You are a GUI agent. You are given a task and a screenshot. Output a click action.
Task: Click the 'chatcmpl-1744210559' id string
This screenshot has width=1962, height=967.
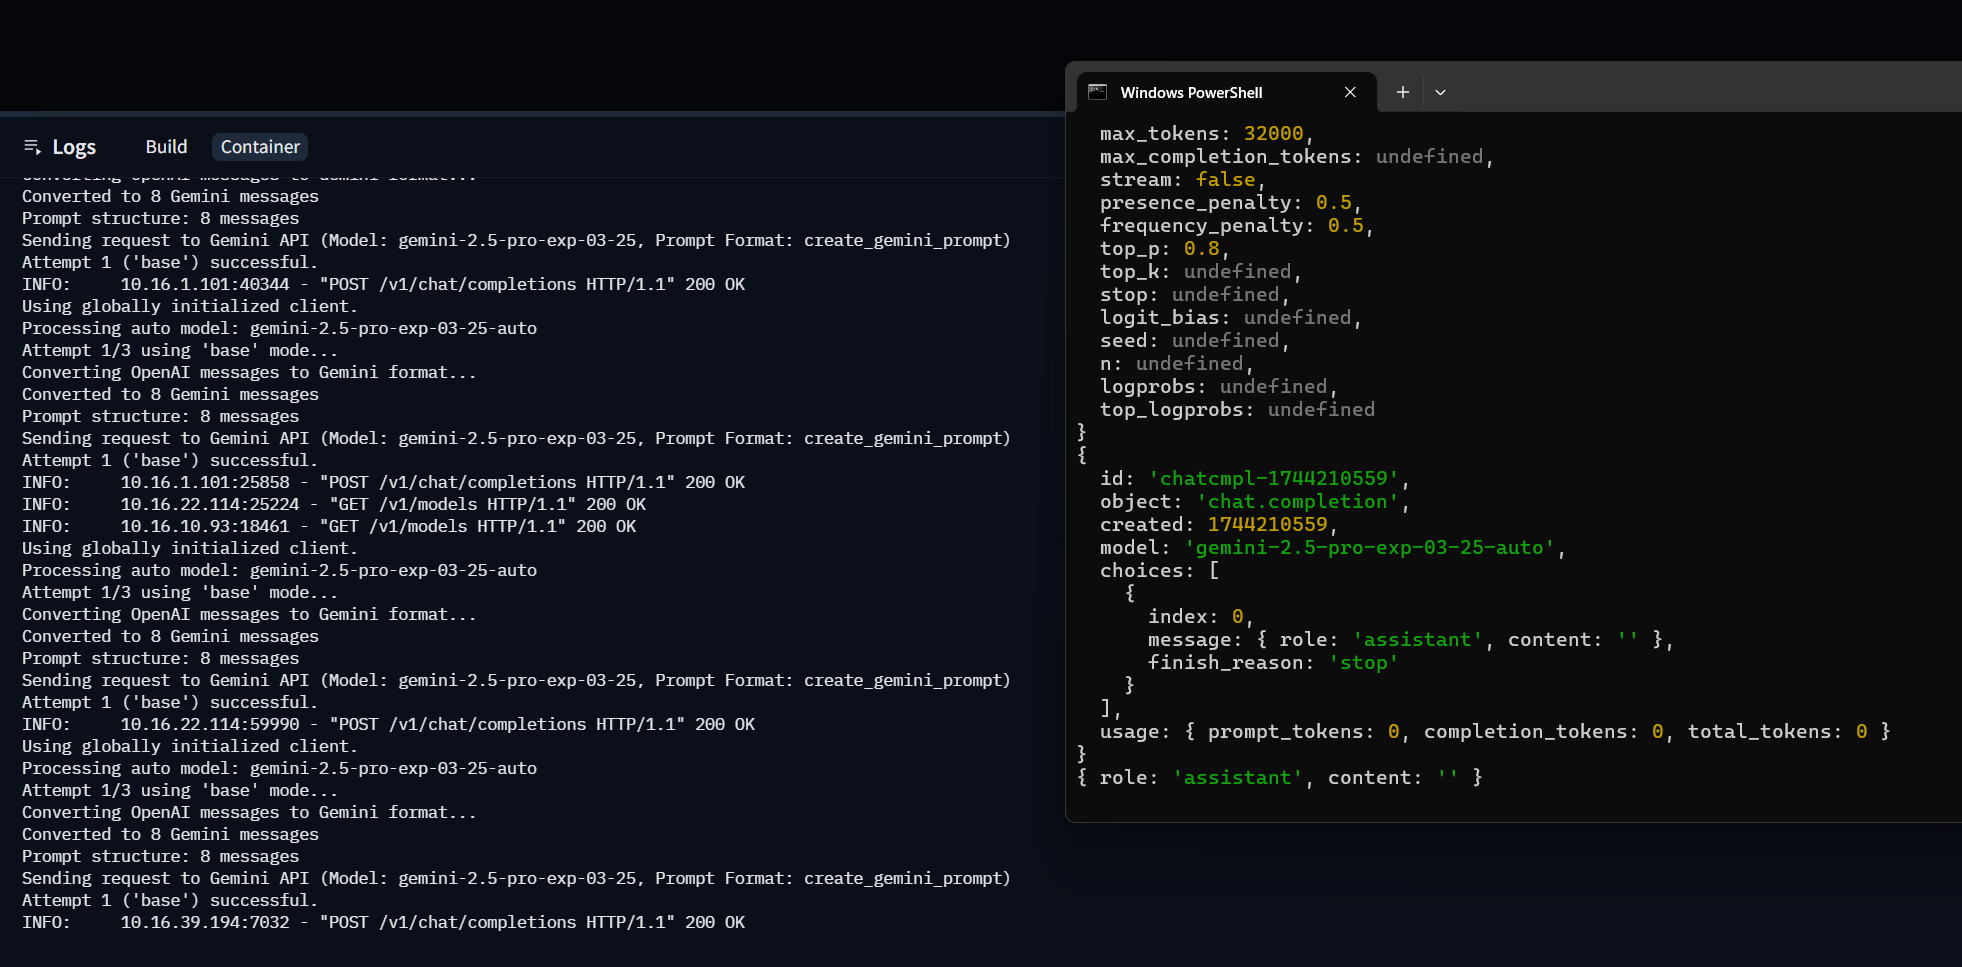1273,478
